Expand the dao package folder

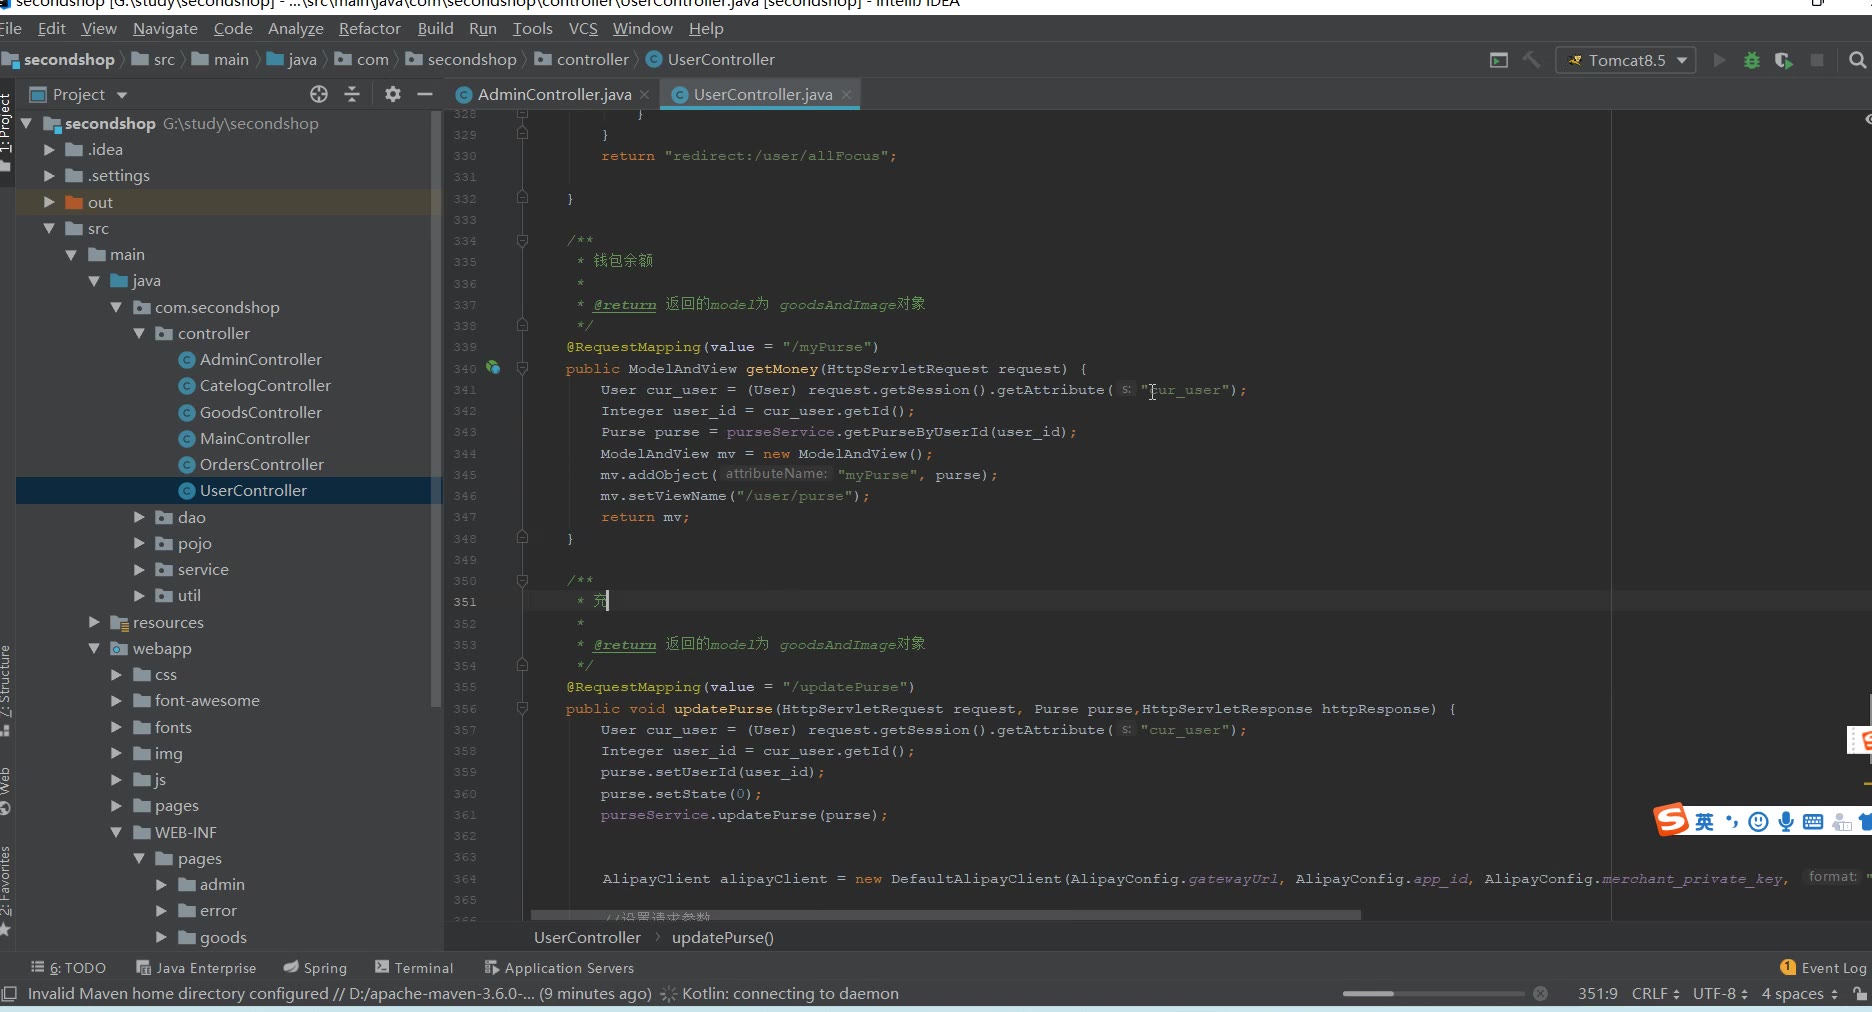pyautogui.click(x=140, y=517)
